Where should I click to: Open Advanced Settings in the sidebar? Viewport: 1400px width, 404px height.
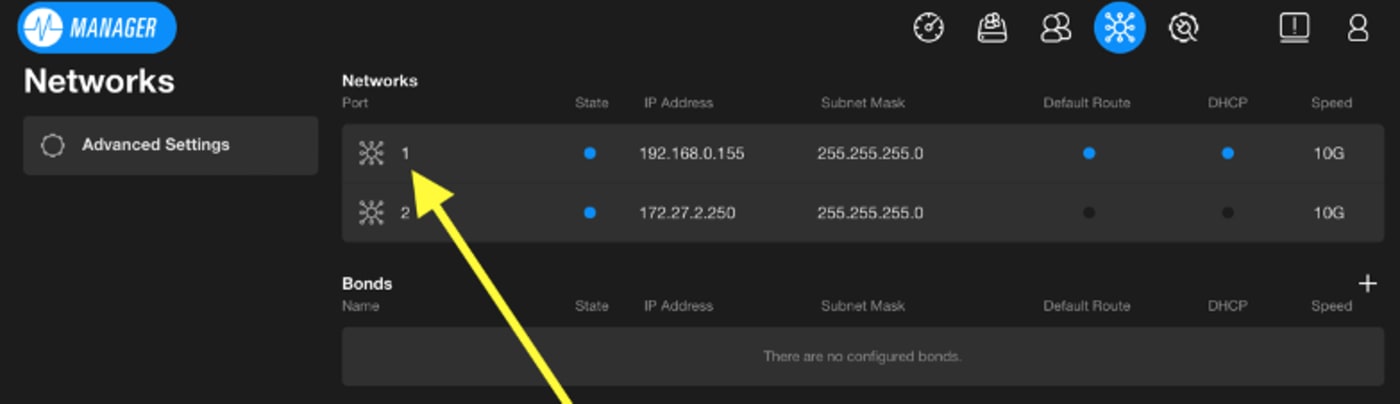tap(155, 145)
